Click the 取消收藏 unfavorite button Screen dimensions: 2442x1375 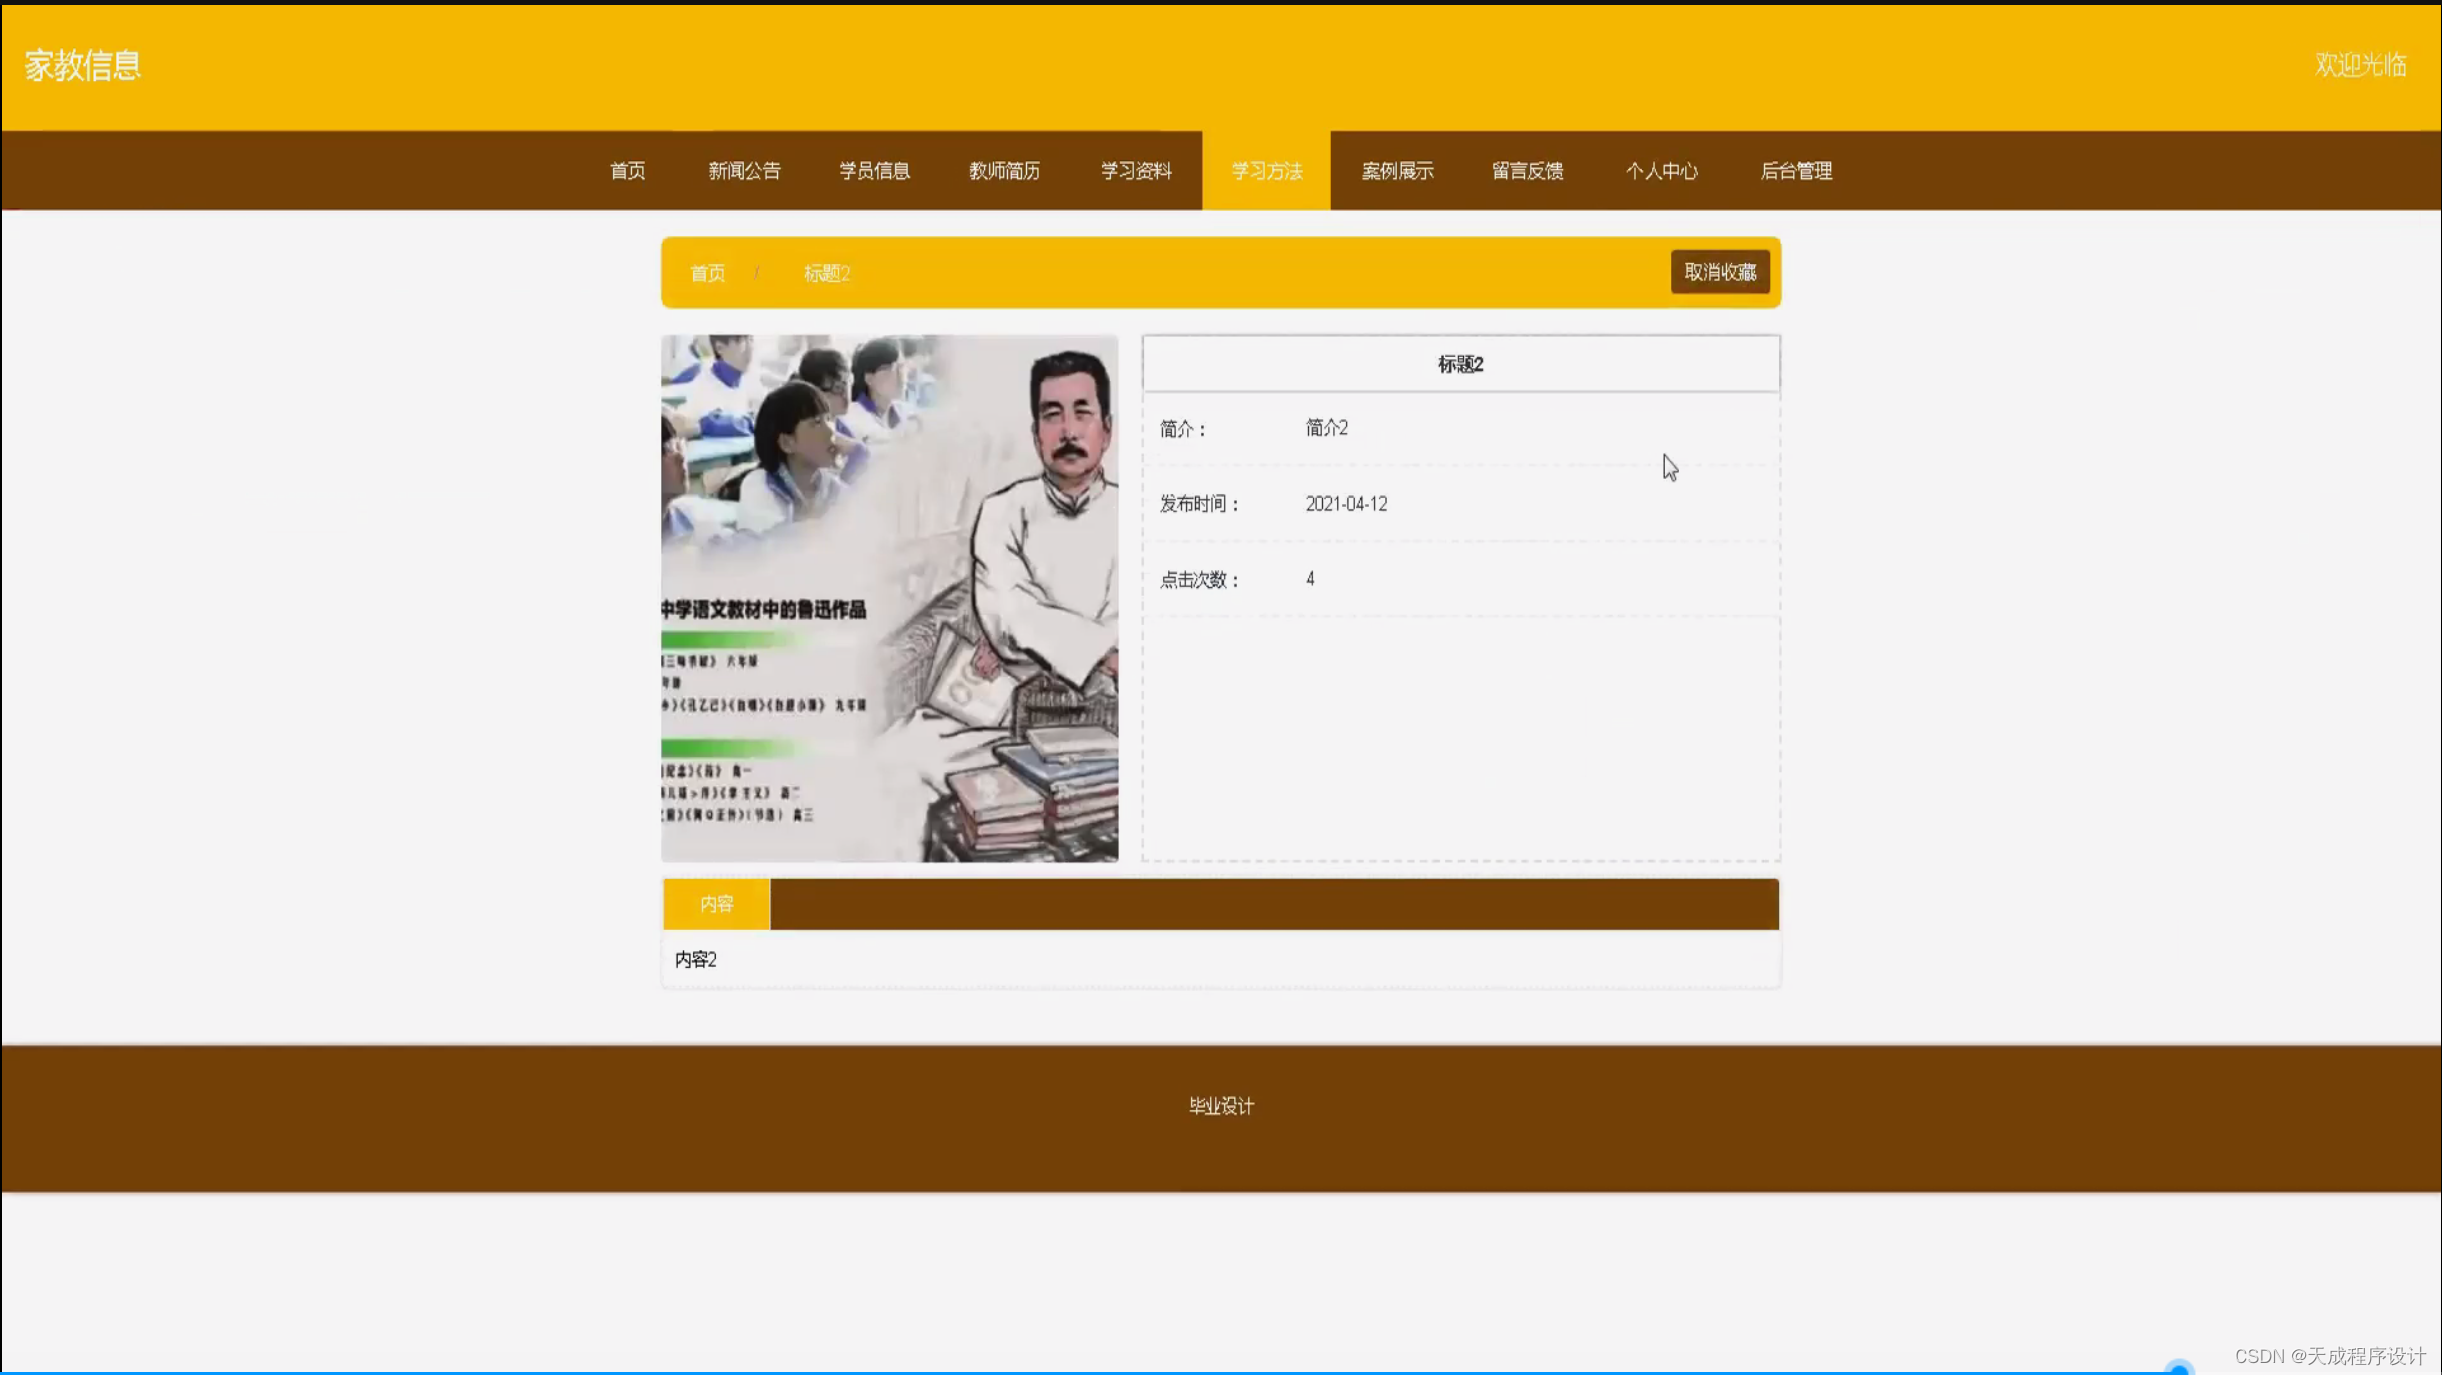coord(1719,270)
